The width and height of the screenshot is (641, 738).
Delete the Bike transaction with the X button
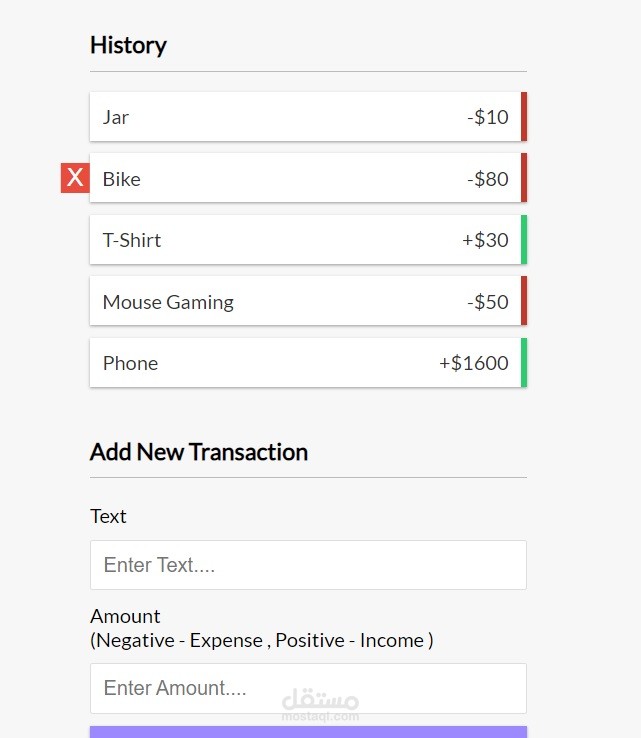(75, 178)
